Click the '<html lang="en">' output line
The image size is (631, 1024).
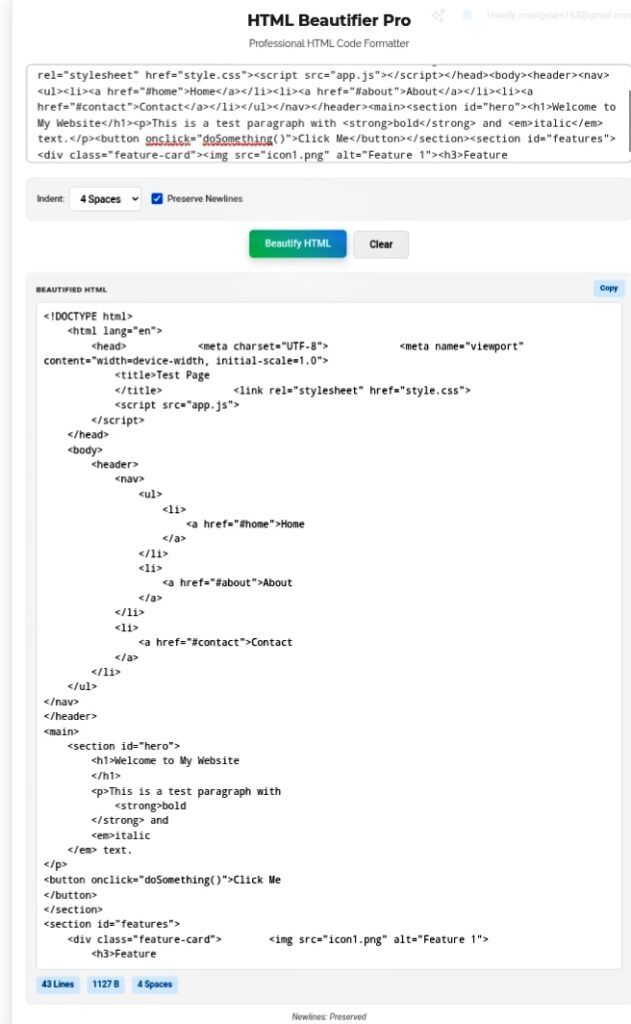114,331
